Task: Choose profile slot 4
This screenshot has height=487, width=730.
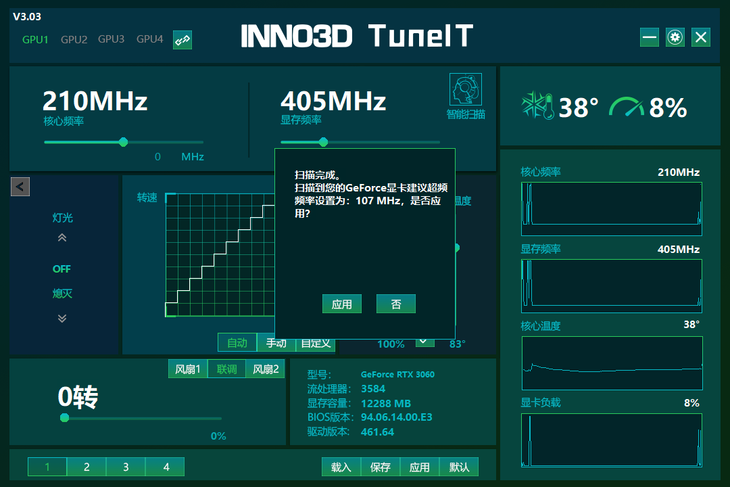Action: click(x=166, y=467)
